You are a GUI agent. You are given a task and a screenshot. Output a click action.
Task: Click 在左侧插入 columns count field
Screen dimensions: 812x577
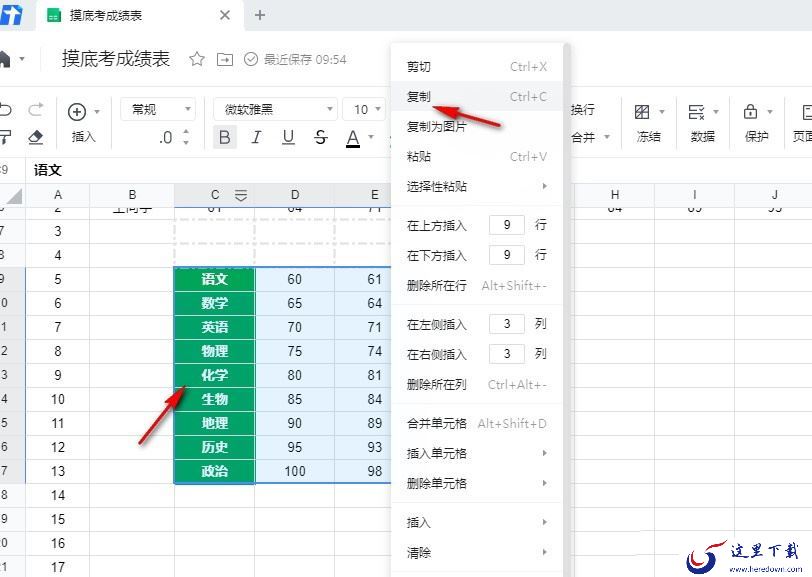(507, 324)
